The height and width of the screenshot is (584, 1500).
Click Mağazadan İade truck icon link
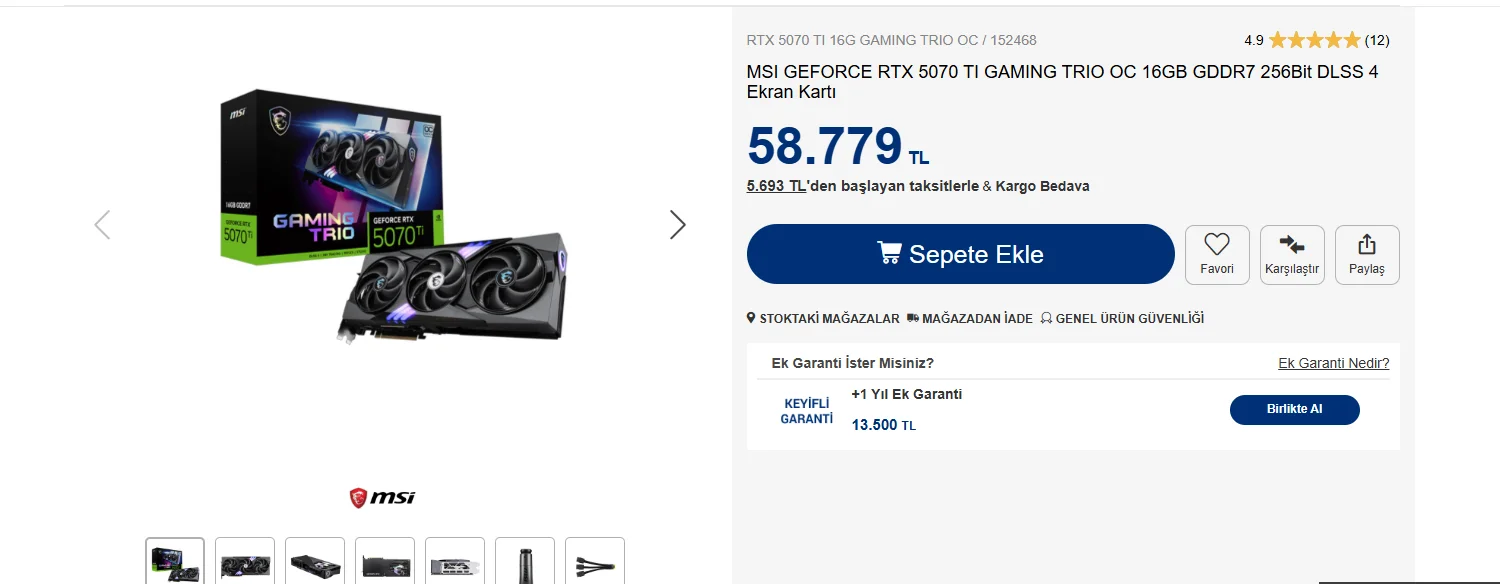tap(969, 319)
